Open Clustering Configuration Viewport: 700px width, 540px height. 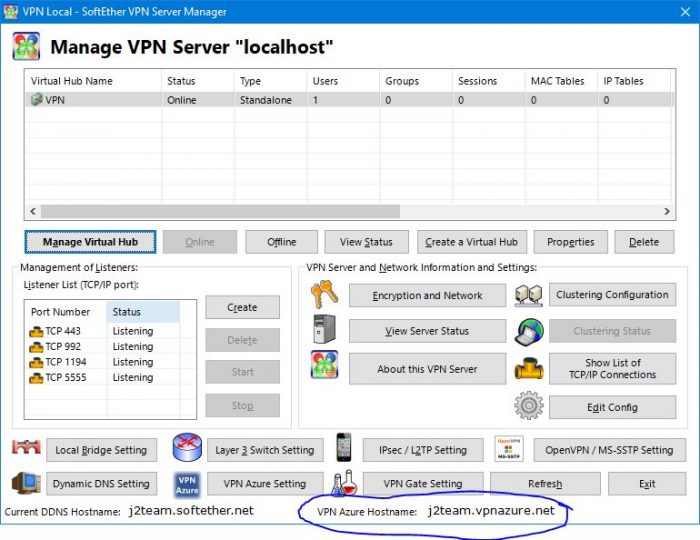pyautogui.click(x=612, y=295)
